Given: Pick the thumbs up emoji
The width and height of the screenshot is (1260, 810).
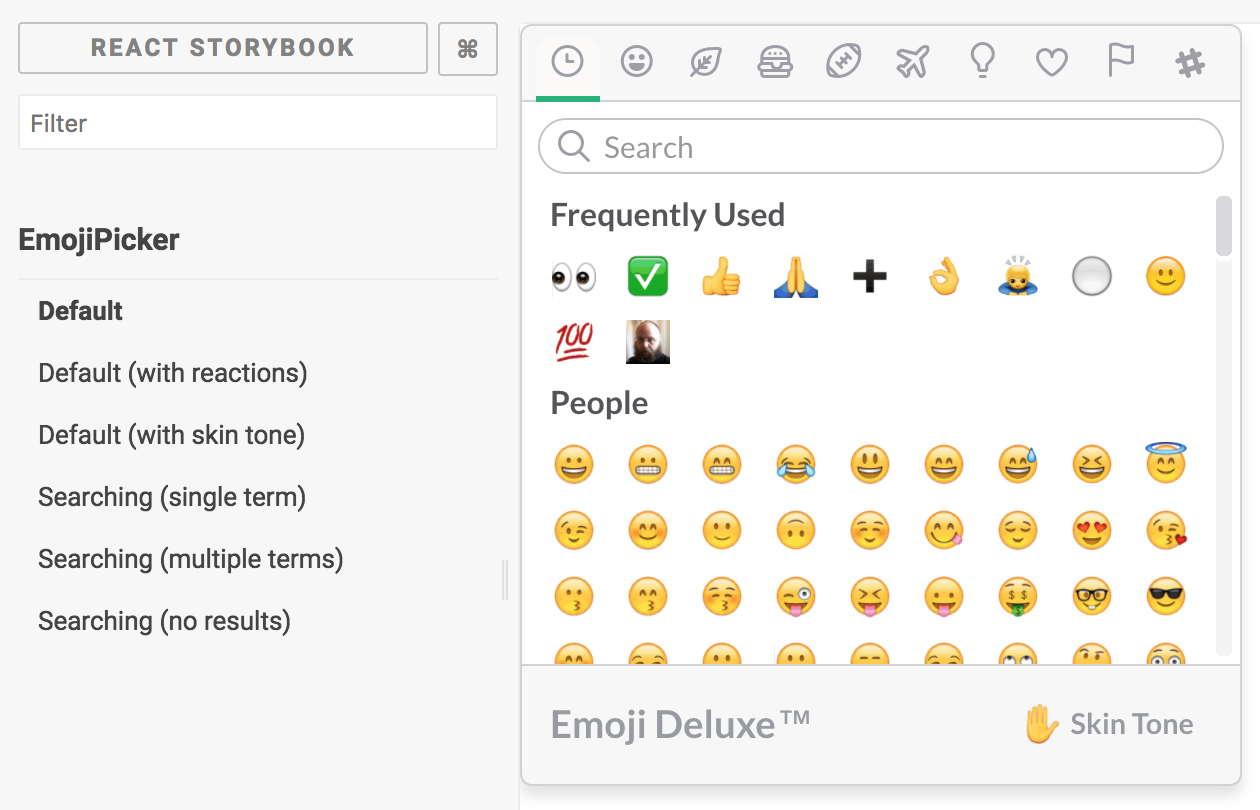Looking at the screenshot, I should click(721, 277).
